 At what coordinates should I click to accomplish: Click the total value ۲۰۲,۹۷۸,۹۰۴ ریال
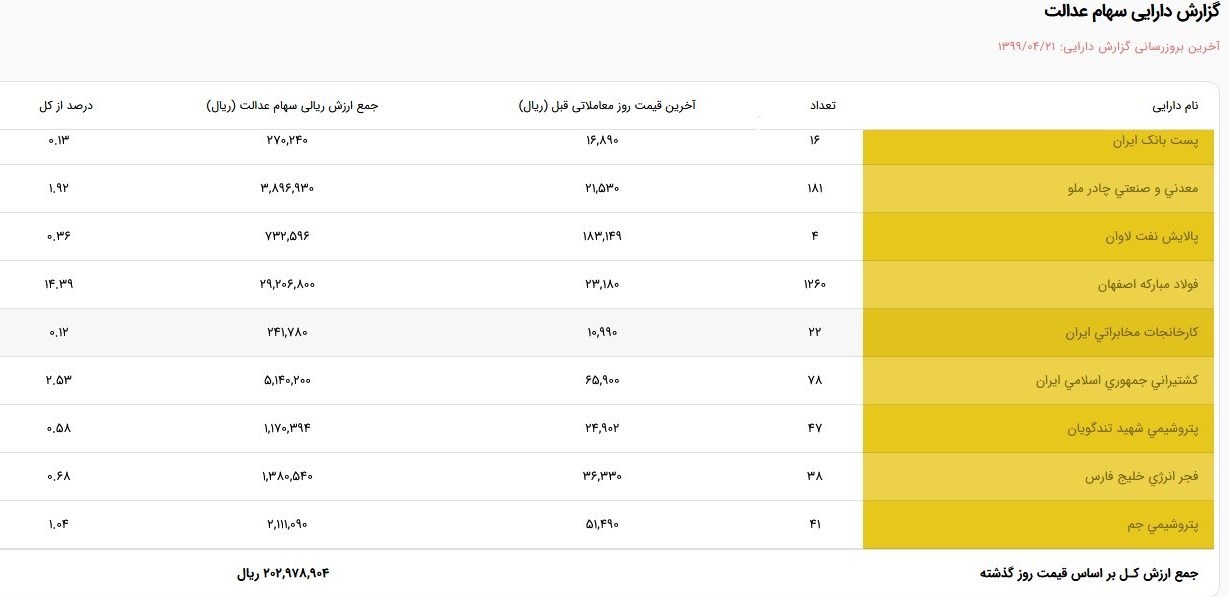coord(283,574)
